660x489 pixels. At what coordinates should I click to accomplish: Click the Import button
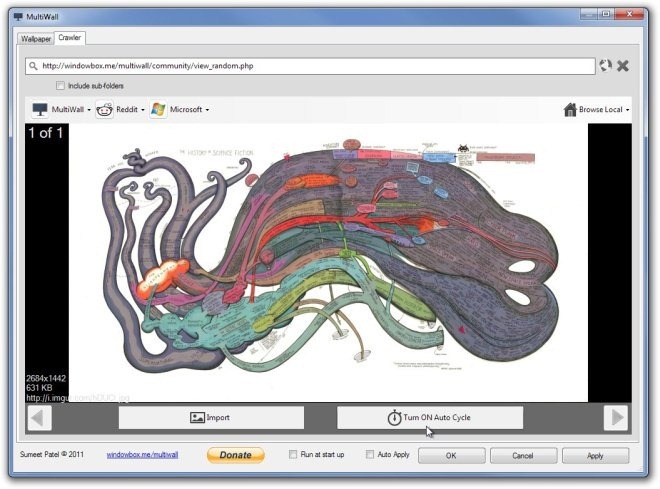[211, 417]
